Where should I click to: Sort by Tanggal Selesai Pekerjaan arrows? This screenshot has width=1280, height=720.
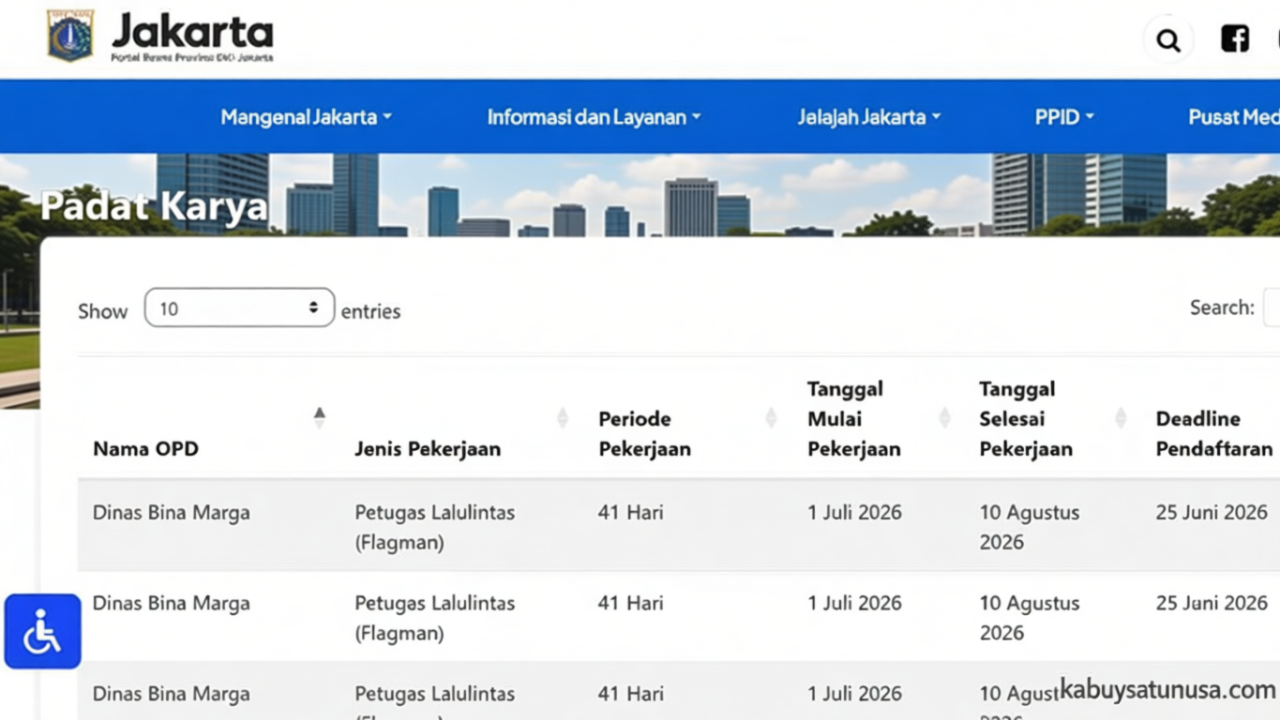point(1121,418)
